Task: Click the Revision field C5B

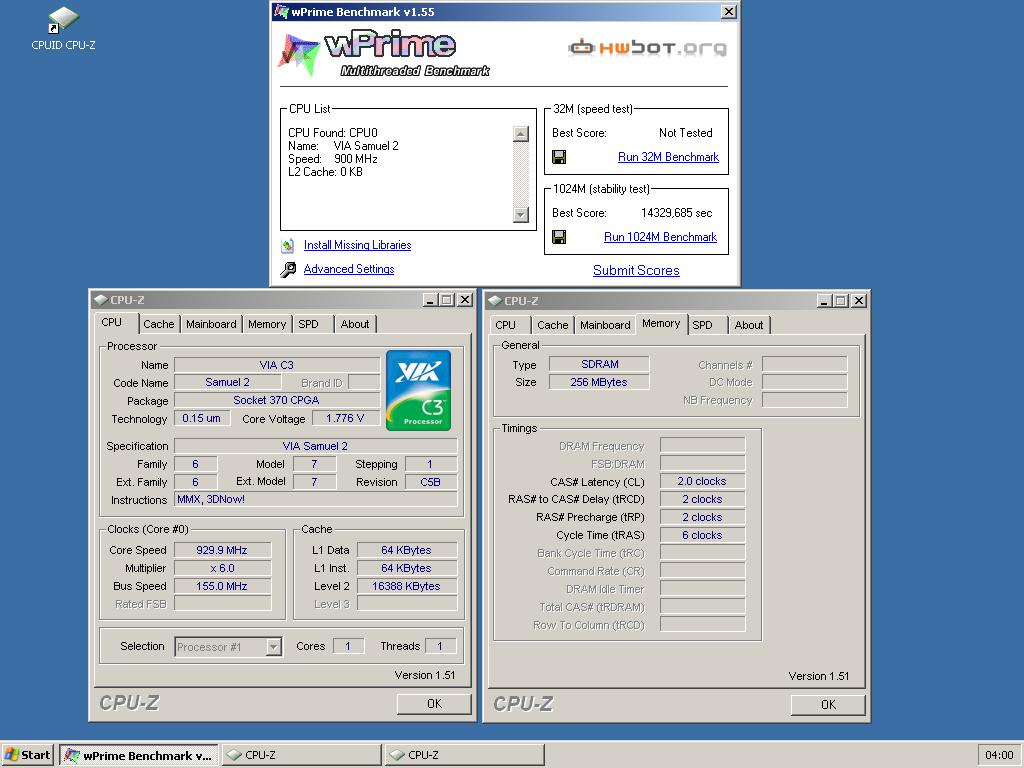Action: click(x=430, y=482)
